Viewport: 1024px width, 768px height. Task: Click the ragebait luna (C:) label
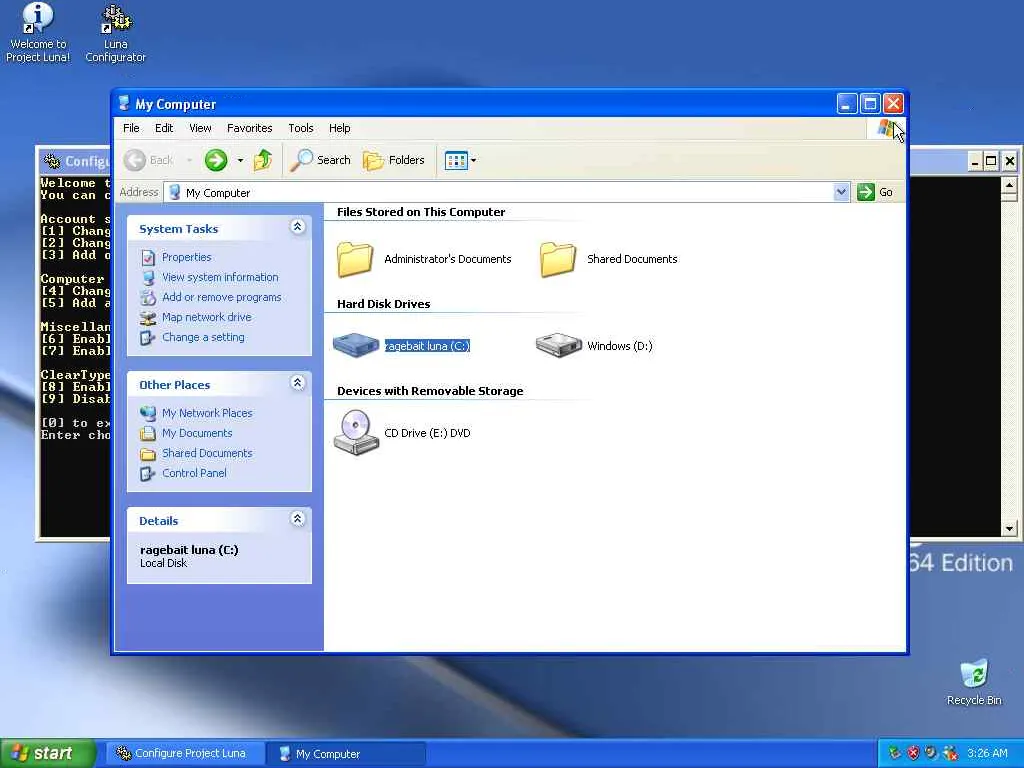click(x=427, y=346)
